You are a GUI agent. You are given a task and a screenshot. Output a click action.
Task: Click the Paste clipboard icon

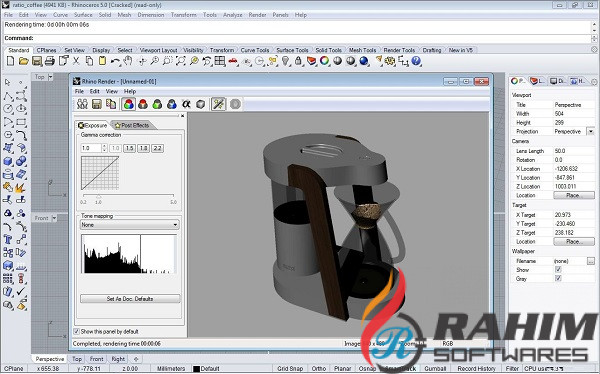pos(102,61)
